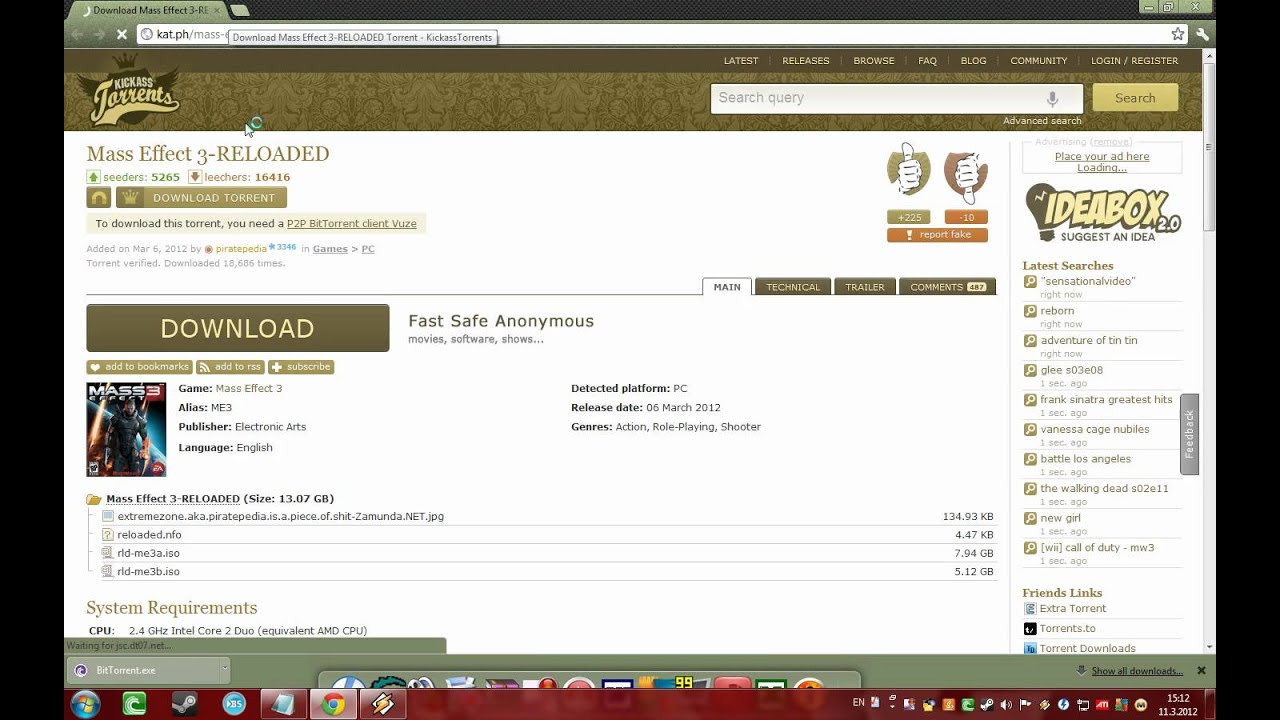
Task: Click the BlueStacks taskbar icon
Action: pyautogui.click(x=234, y=704)
